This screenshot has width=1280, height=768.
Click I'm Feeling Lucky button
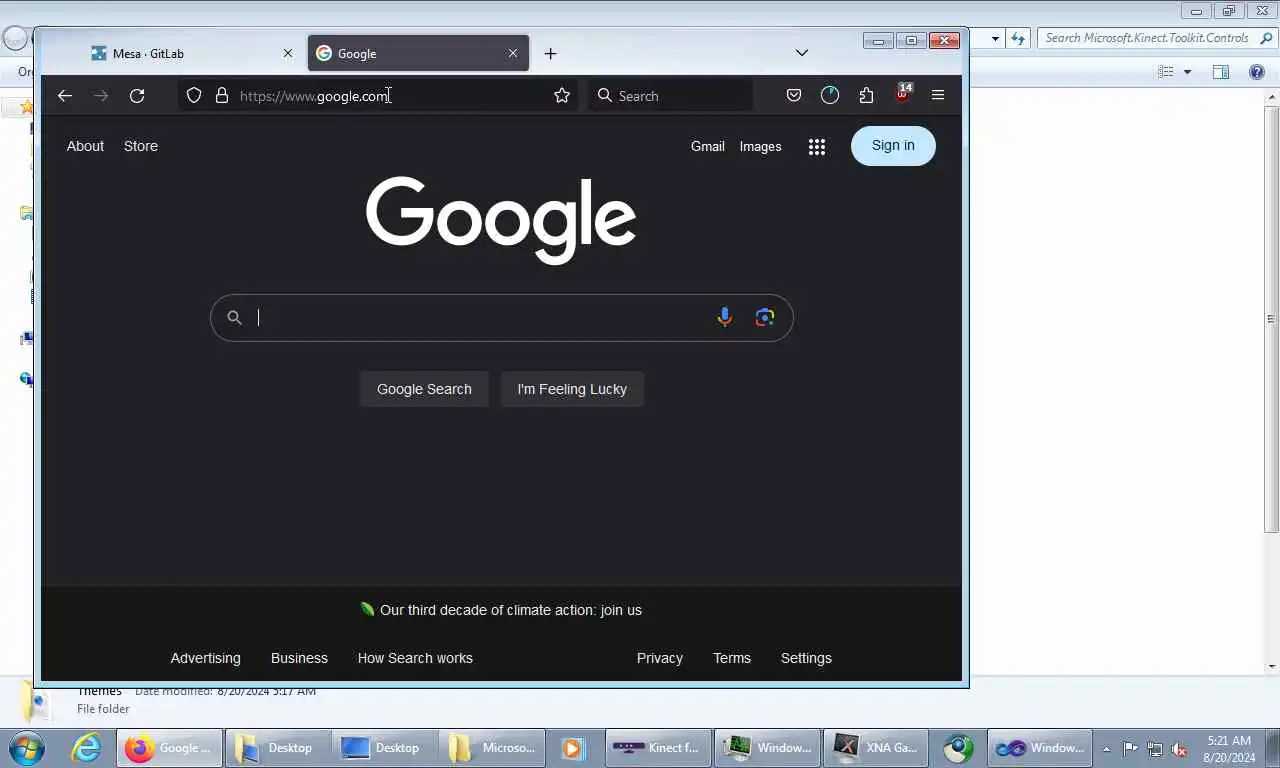pos(572,389)
